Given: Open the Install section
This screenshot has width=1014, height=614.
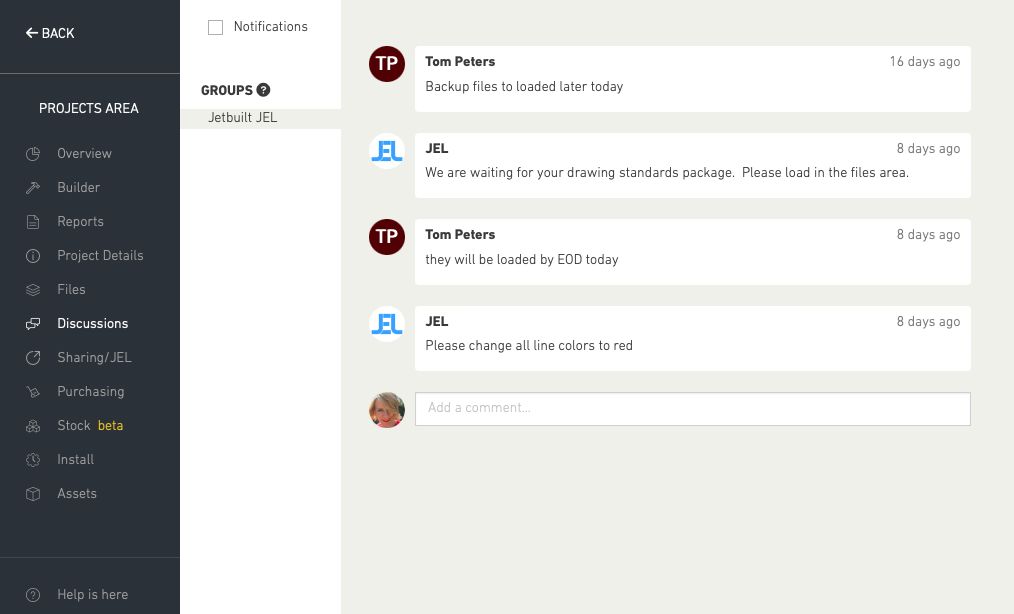Looking at the screenshot, I should [76, 459].
